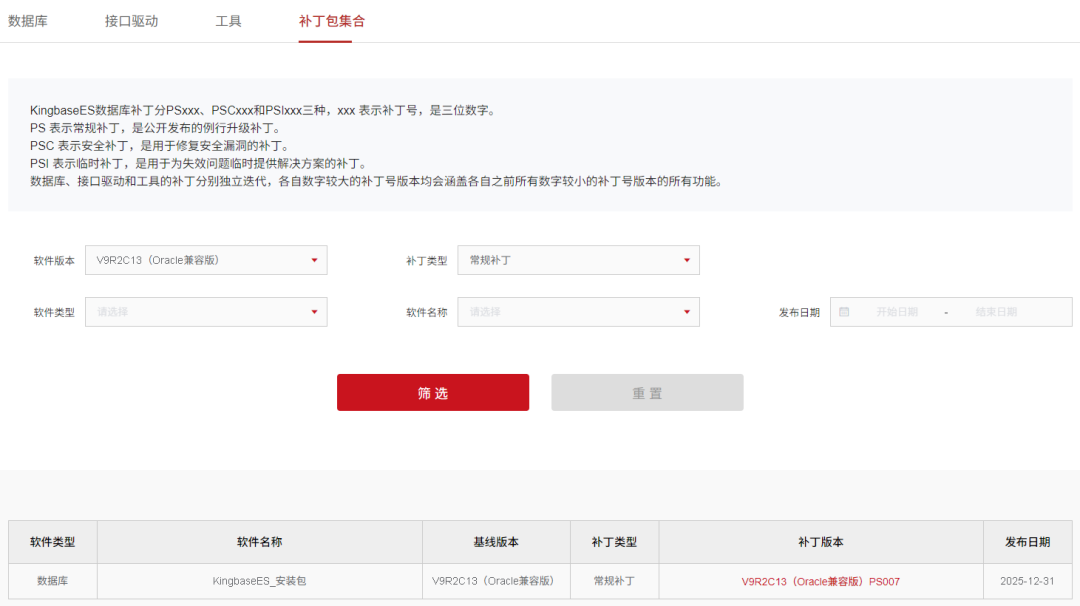Click the description line starting with PSC 表示安全补丁
Viewport: 1080px width, 606px height.
pyautogui.click(x=161, y=146)
